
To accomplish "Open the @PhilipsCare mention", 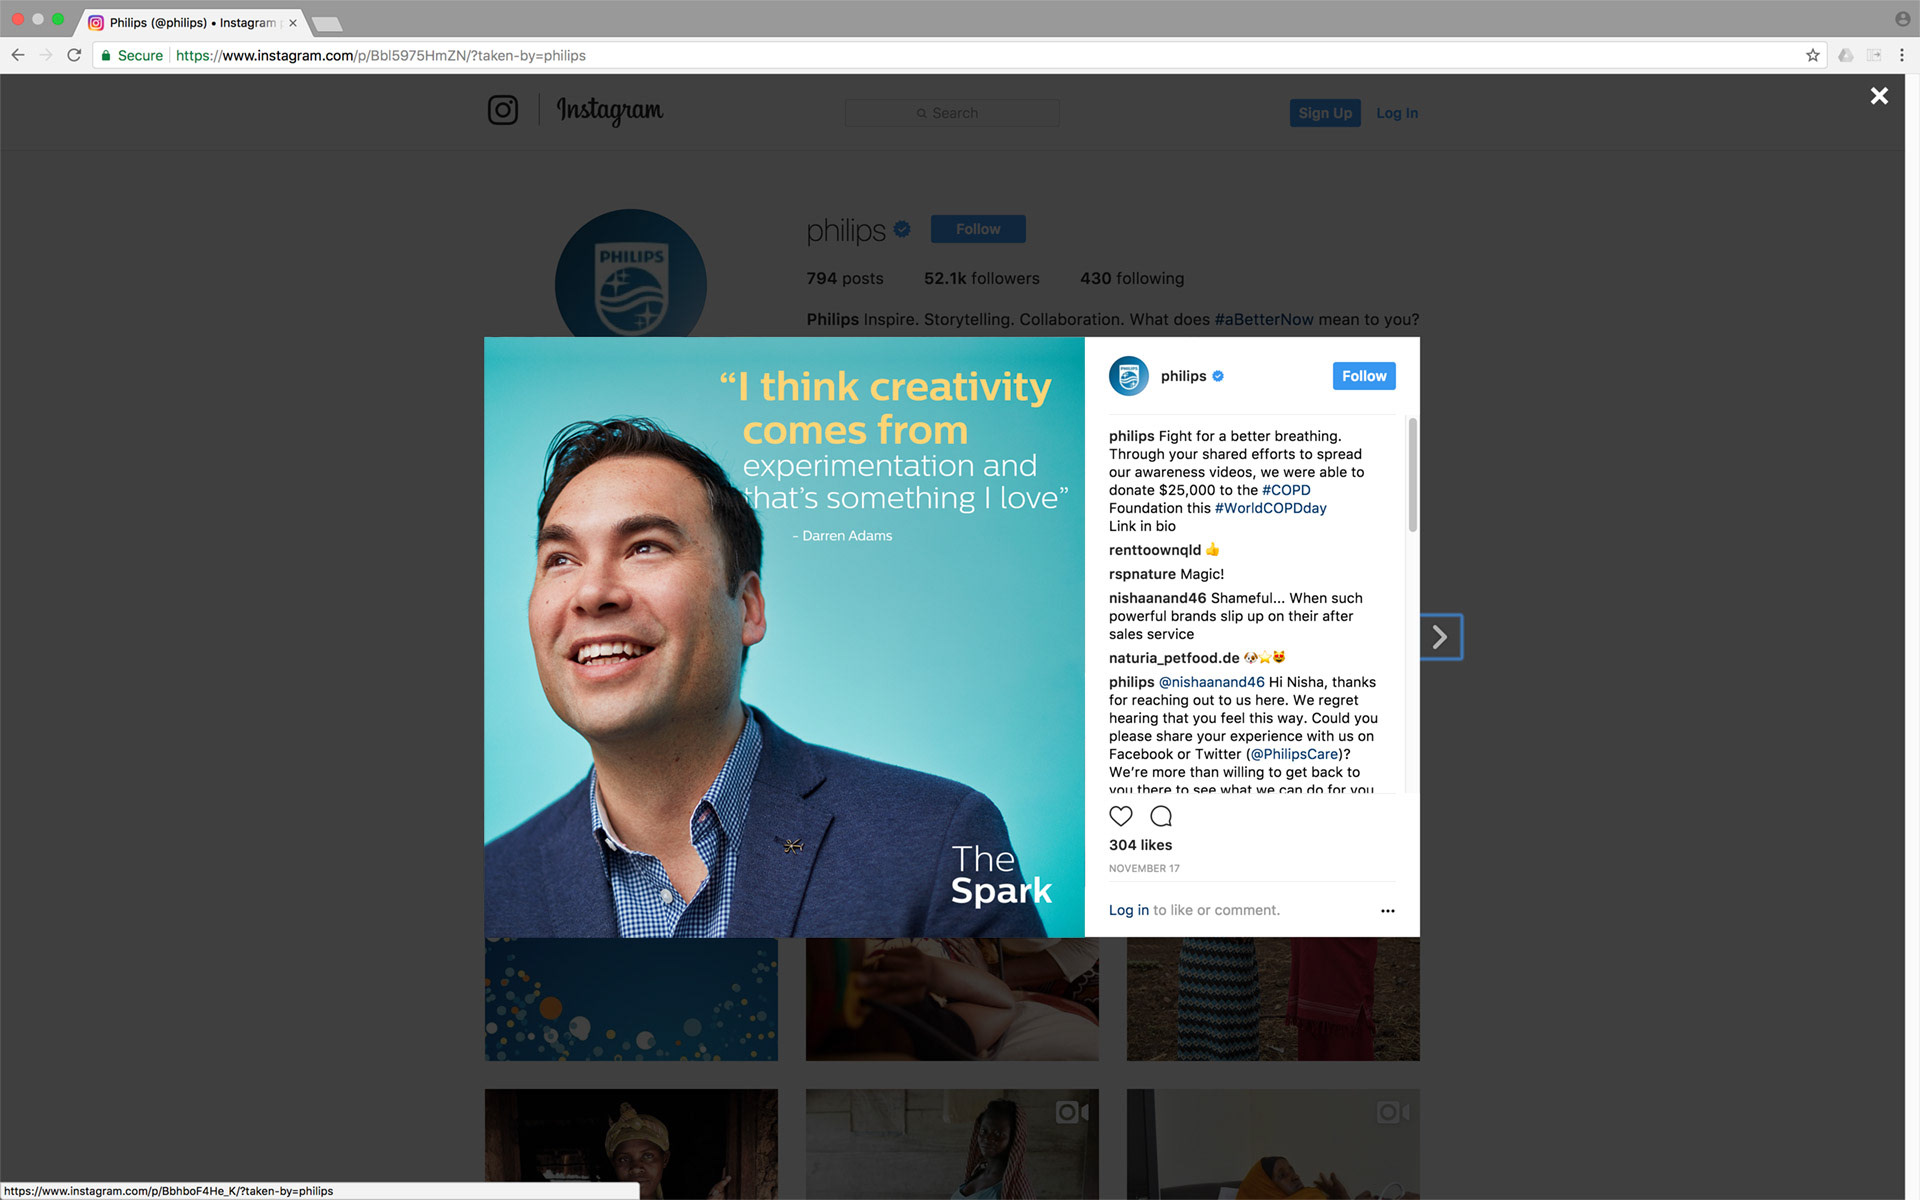I will click(x=1294, y=754).
